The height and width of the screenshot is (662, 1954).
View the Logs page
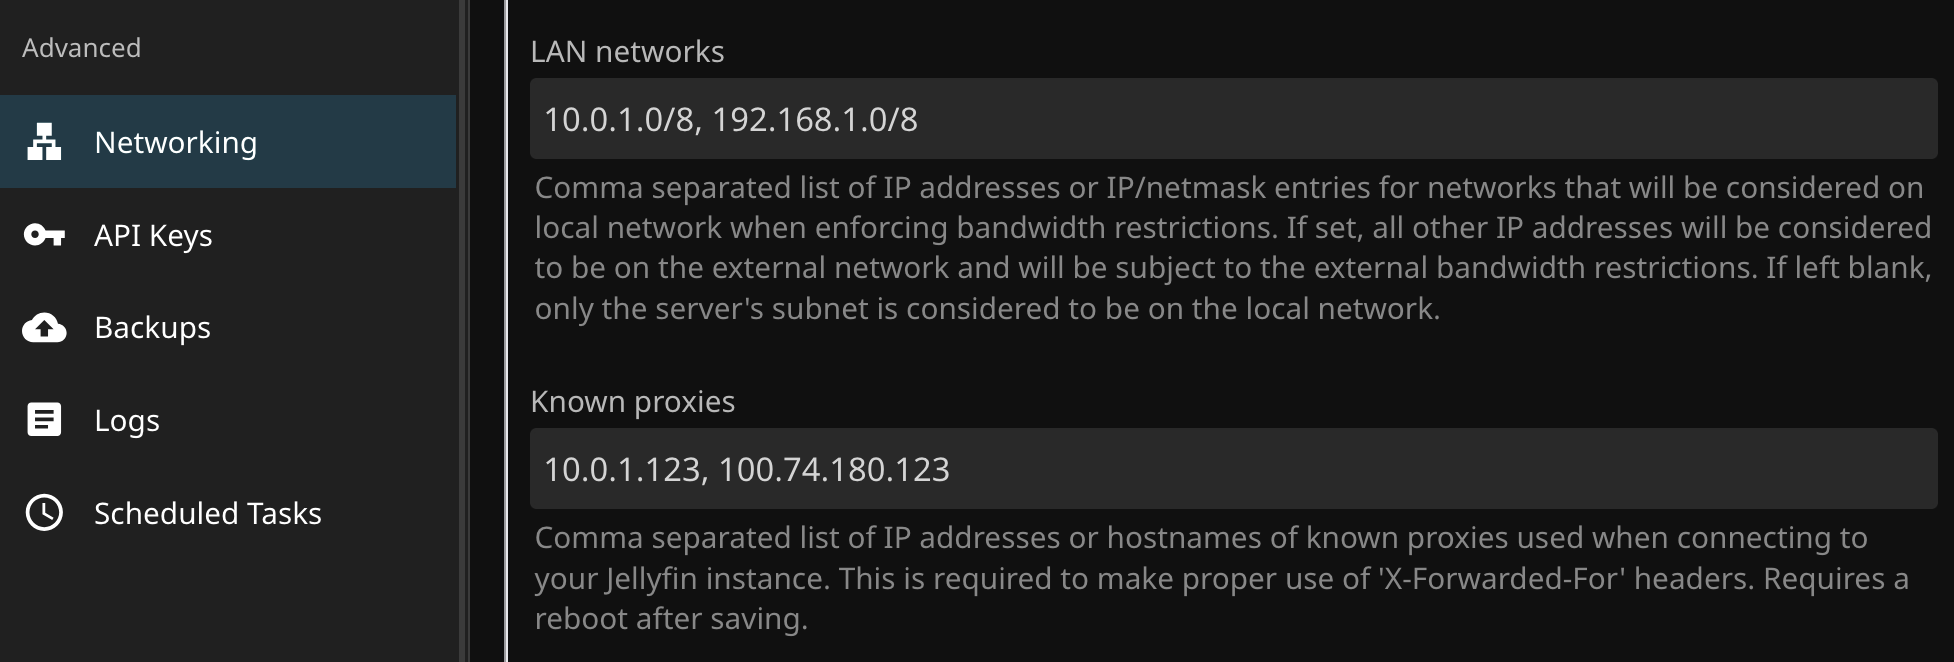[127, 420]
